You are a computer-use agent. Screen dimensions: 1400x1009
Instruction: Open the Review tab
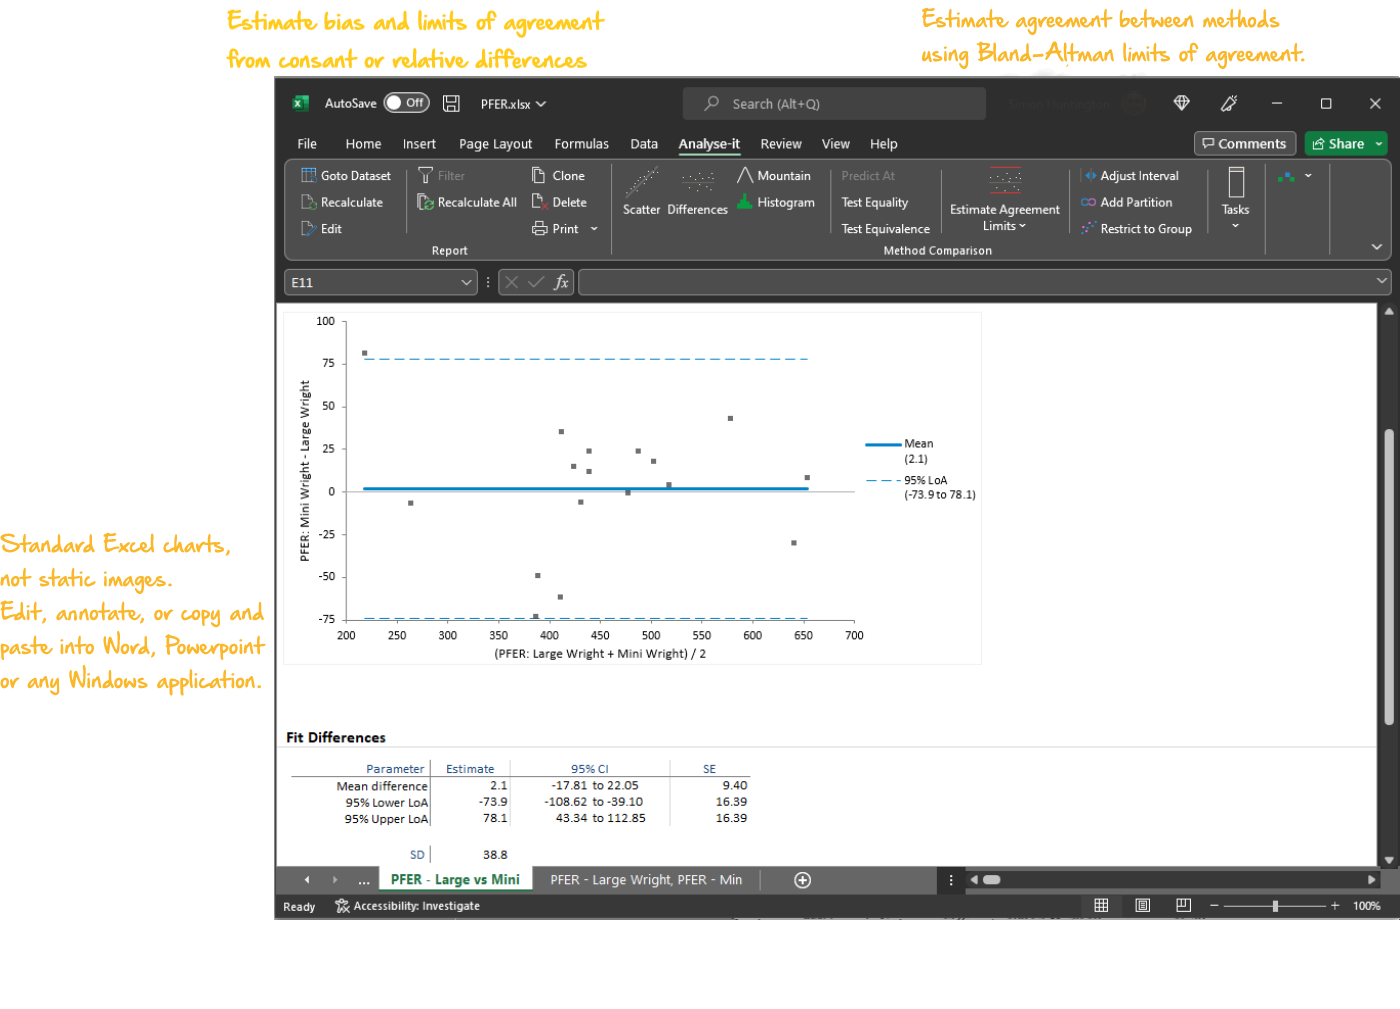(x=781, y=144)
